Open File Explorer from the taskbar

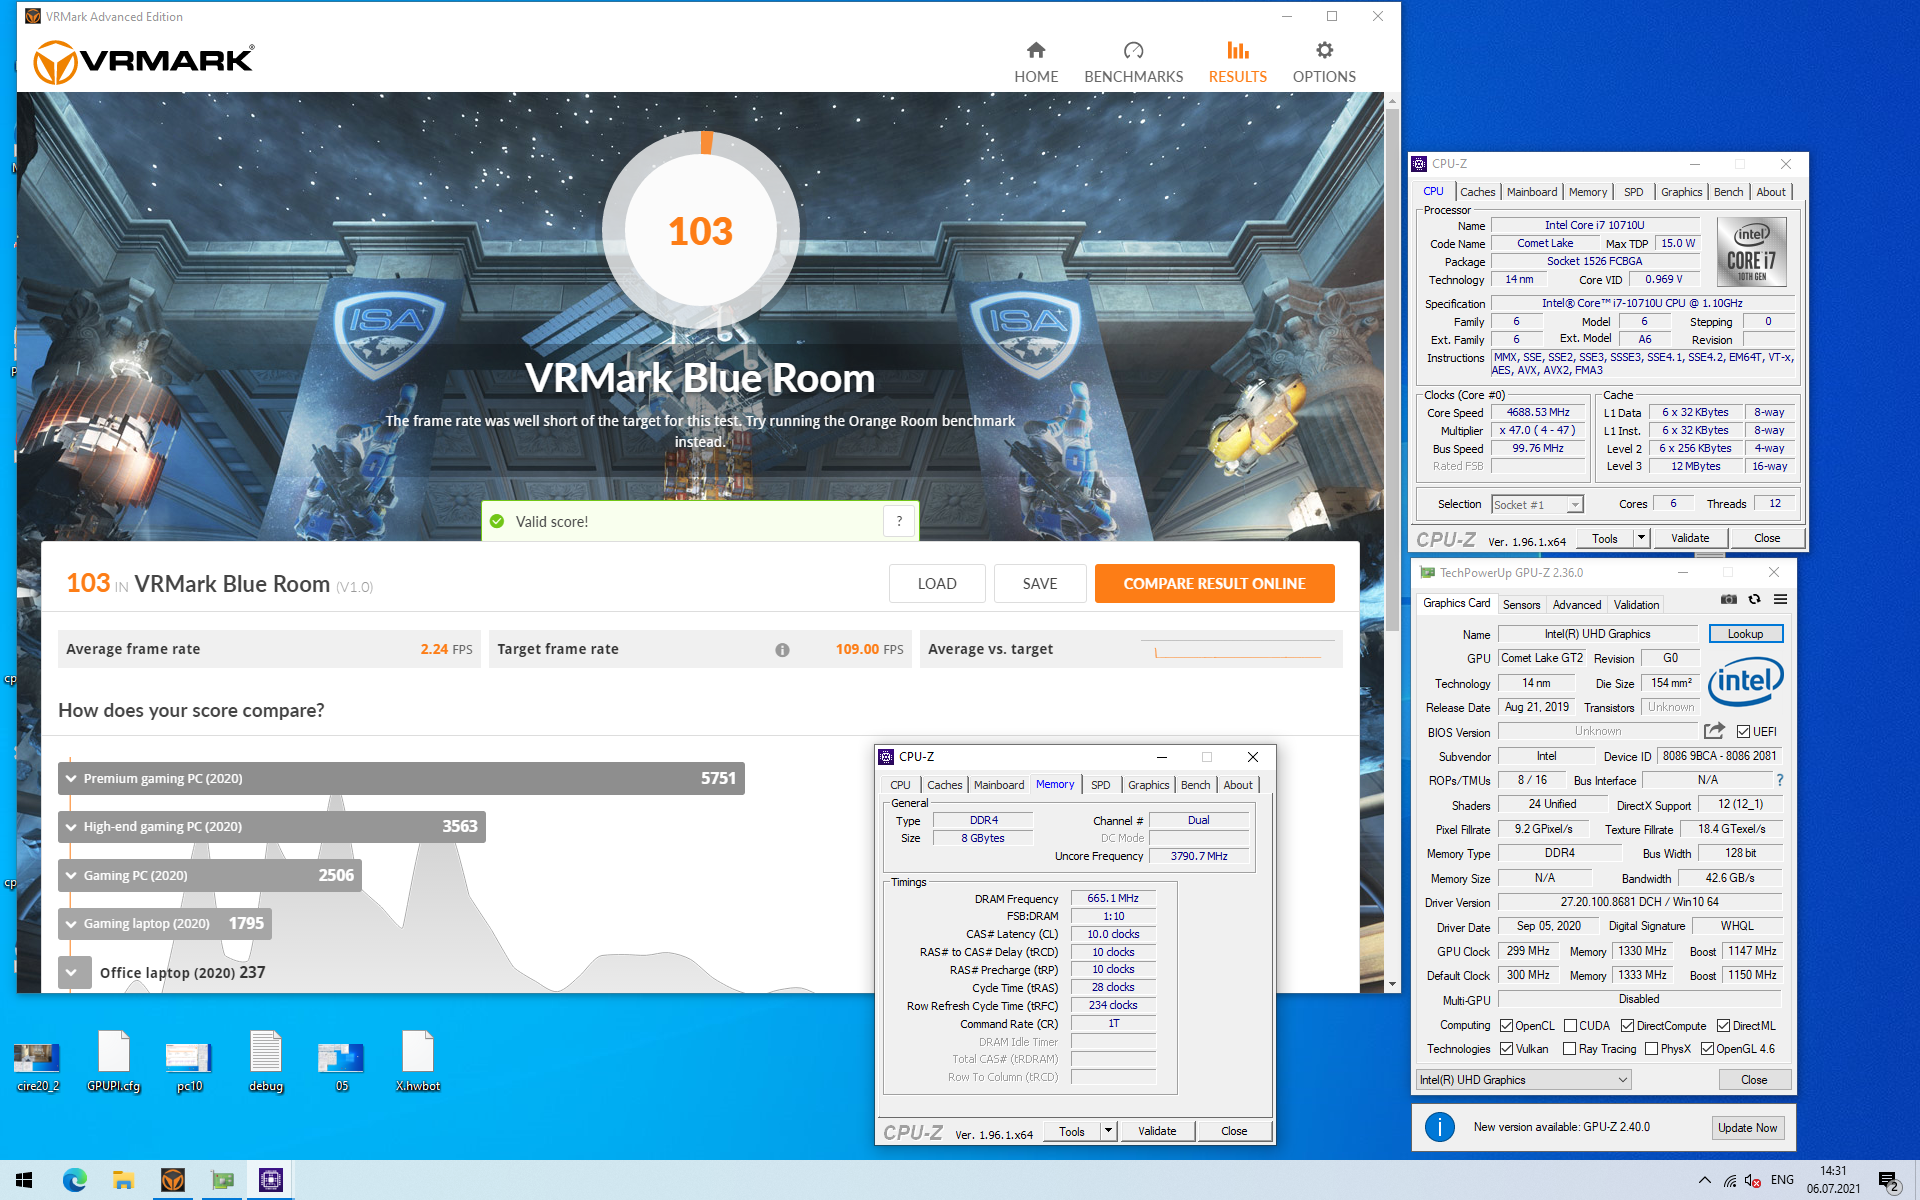point(123,1180)
